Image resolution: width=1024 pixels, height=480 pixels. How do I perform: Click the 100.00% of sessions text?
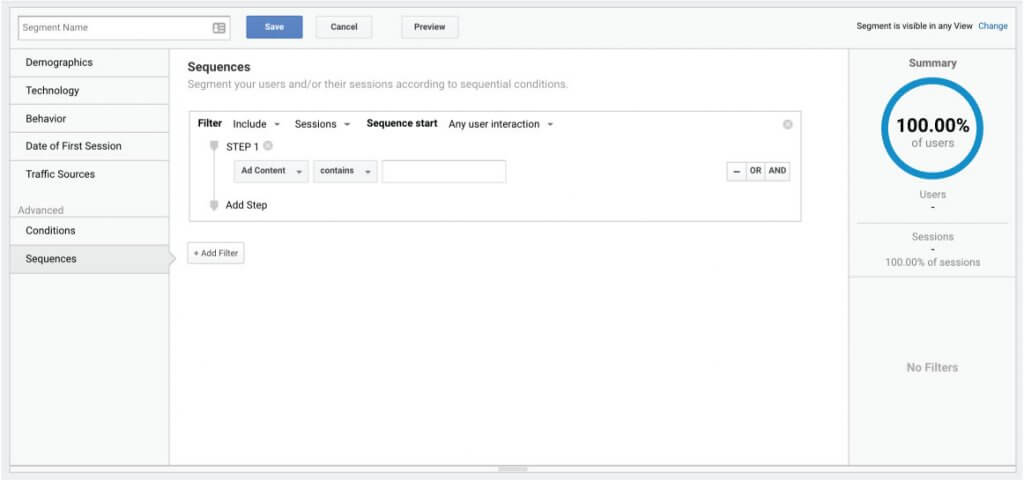(x=933, y=263)
